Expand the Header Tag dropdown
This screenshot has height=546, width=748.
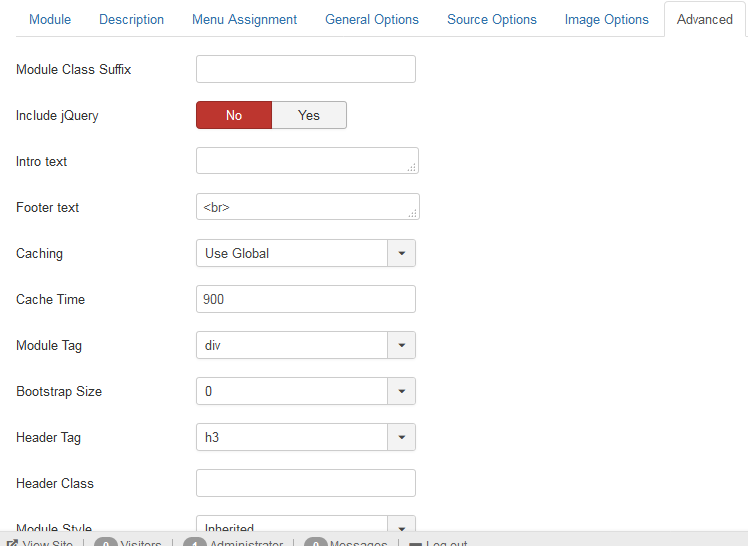click(306, 437)
